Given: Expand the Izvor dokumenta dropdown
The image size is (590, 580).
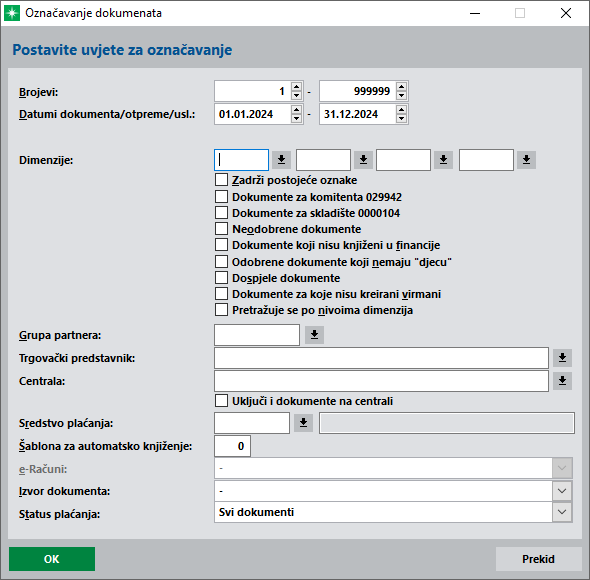Looking at the screenshot, I should 562,491.
